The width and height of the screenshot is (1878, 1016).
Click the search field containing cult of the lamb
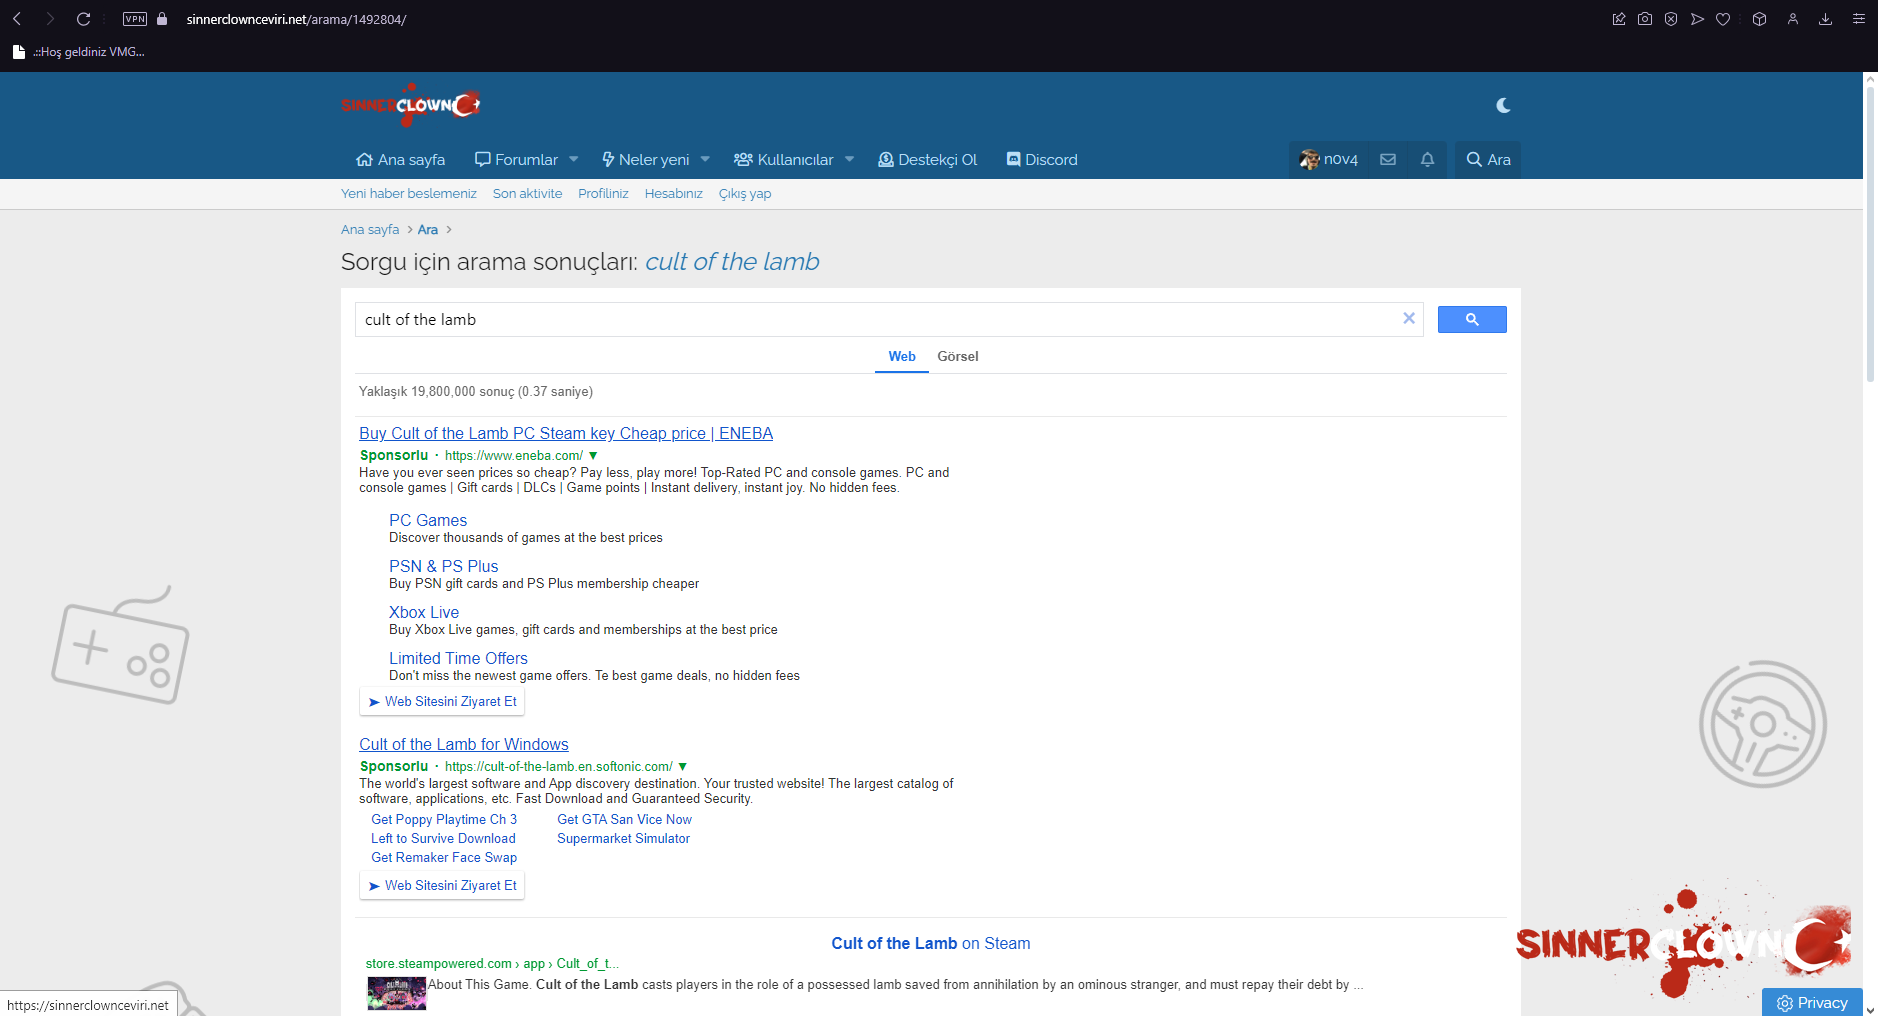tap(880, 320)
